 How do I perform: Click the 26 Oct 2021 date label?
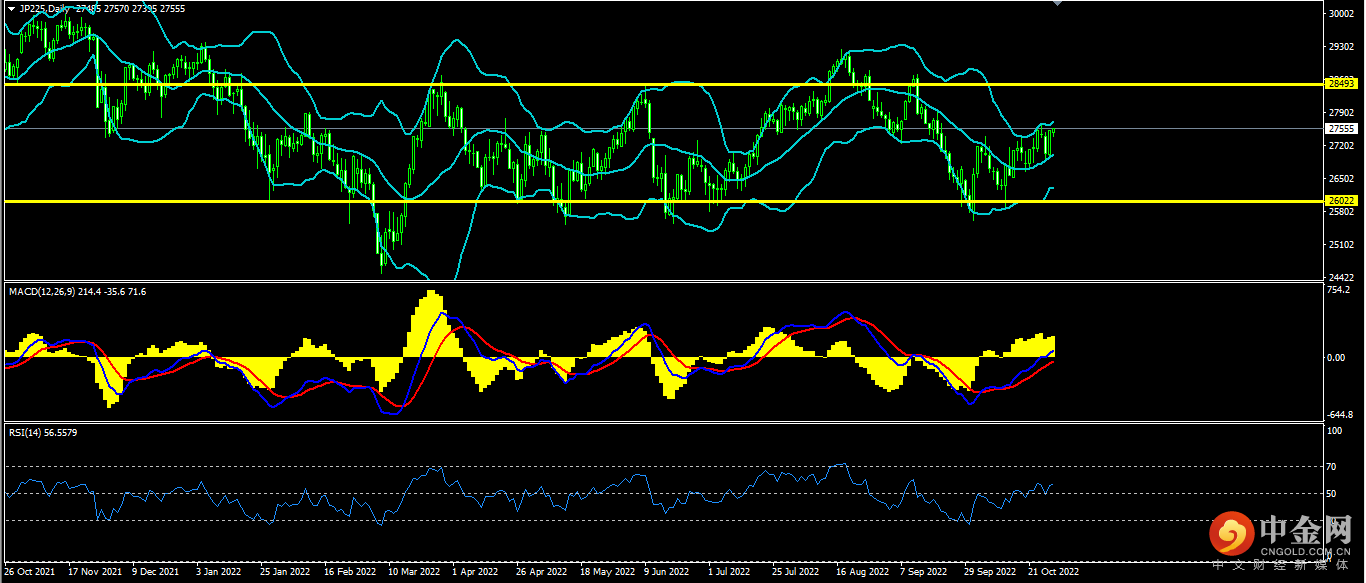[x=30, y=572]
